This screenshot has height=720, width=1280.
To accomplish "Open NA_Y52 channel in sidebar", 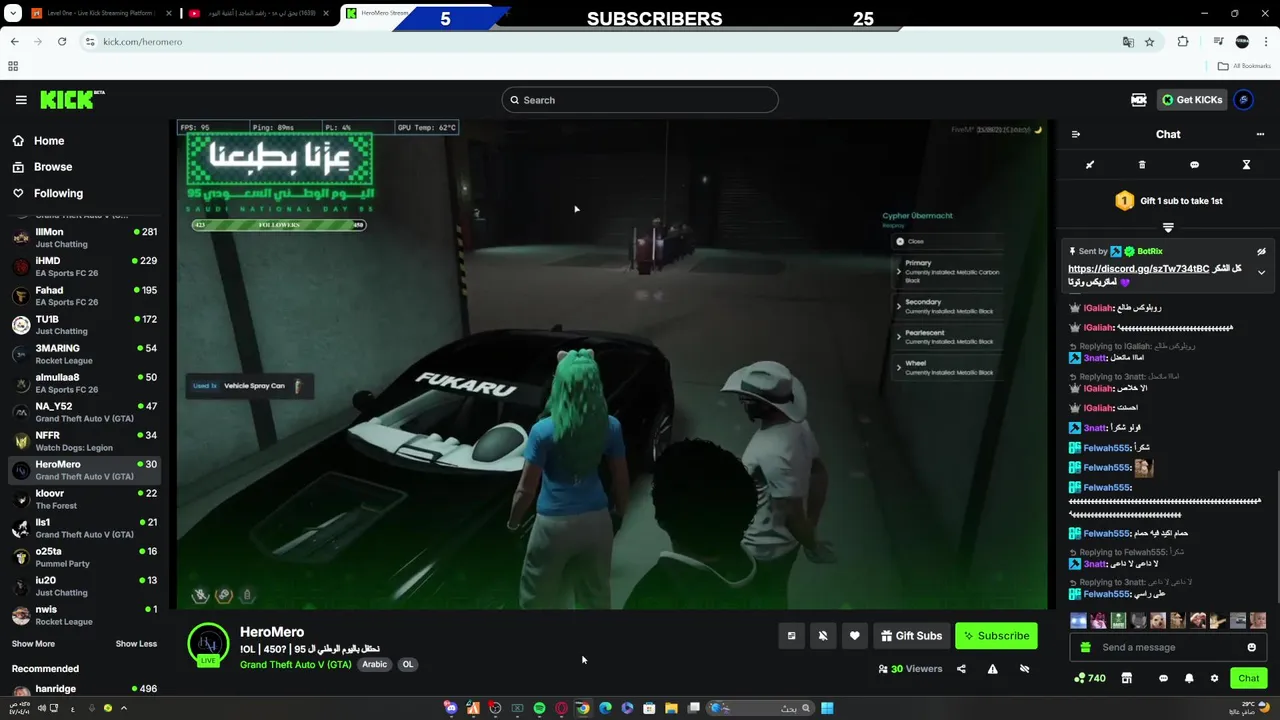I will 84,412.
